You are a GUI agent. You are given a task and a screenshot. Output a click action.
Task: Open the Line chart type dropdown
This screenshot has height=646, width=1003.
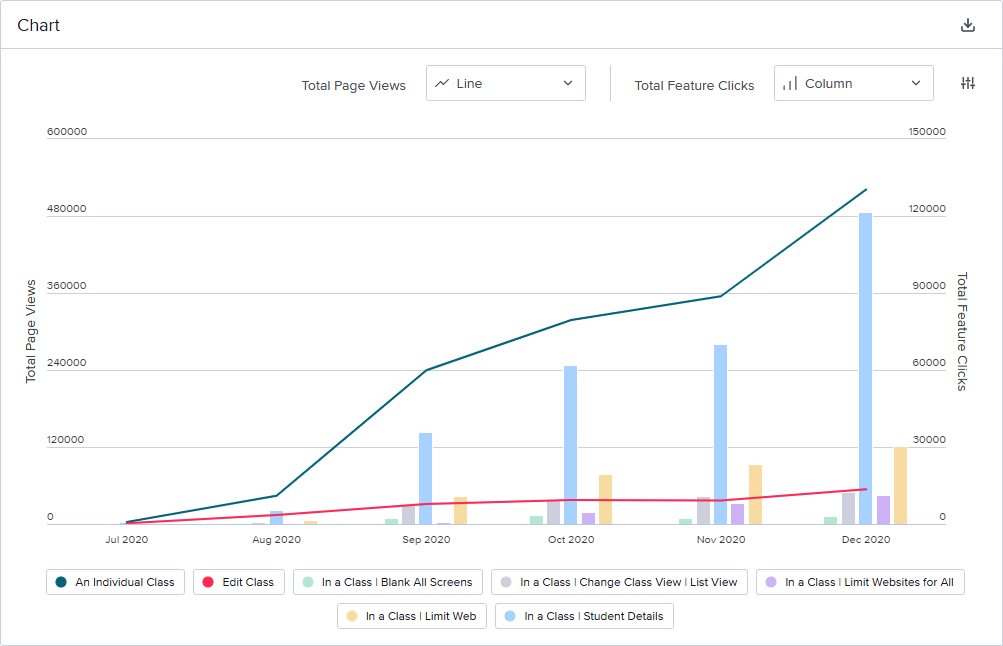point(505,83)
